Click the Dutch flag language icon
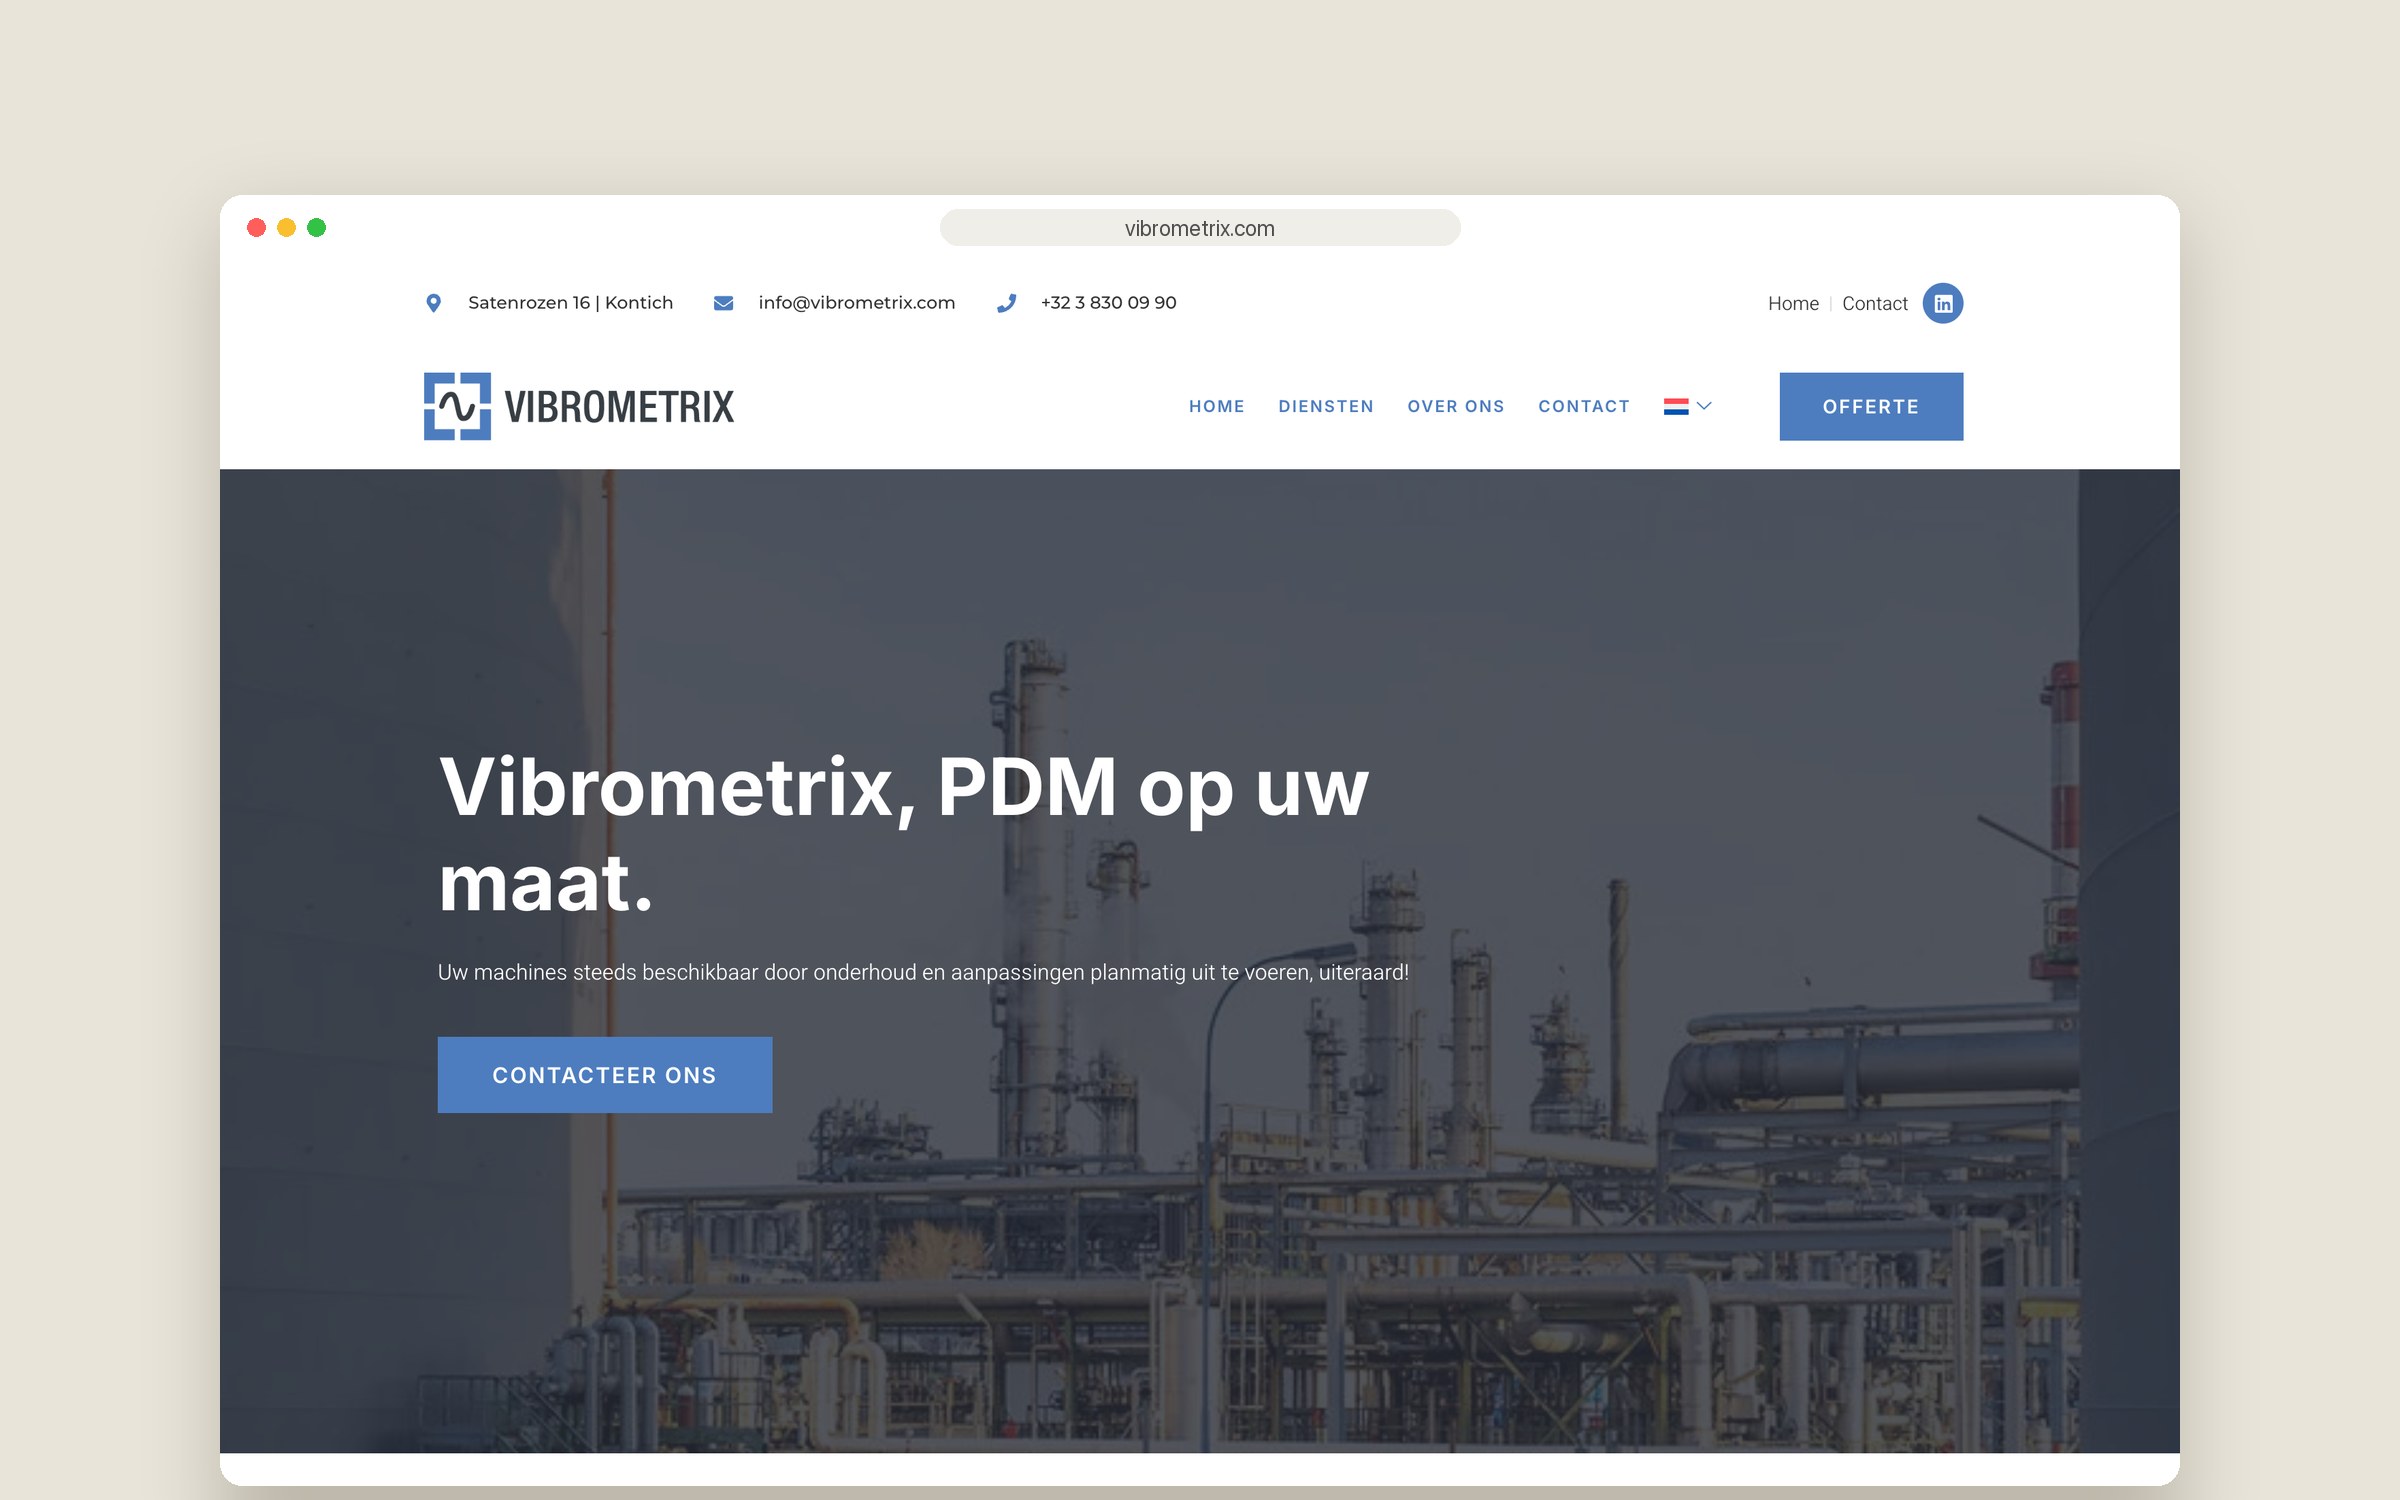 1676,406
